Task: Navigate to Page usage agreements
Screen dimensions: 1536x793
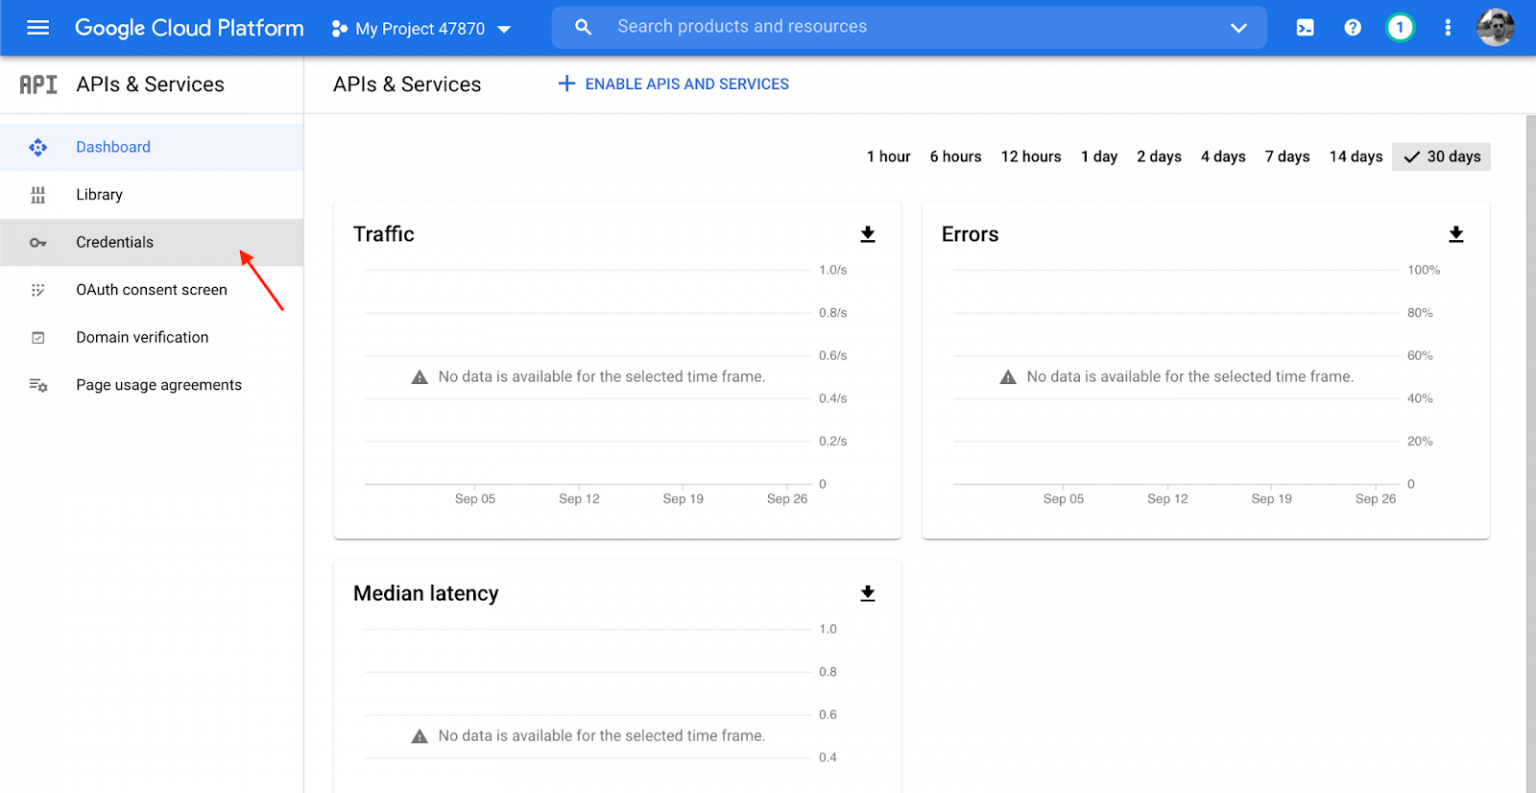Action: pyautogui.click(x=158, y=385)
